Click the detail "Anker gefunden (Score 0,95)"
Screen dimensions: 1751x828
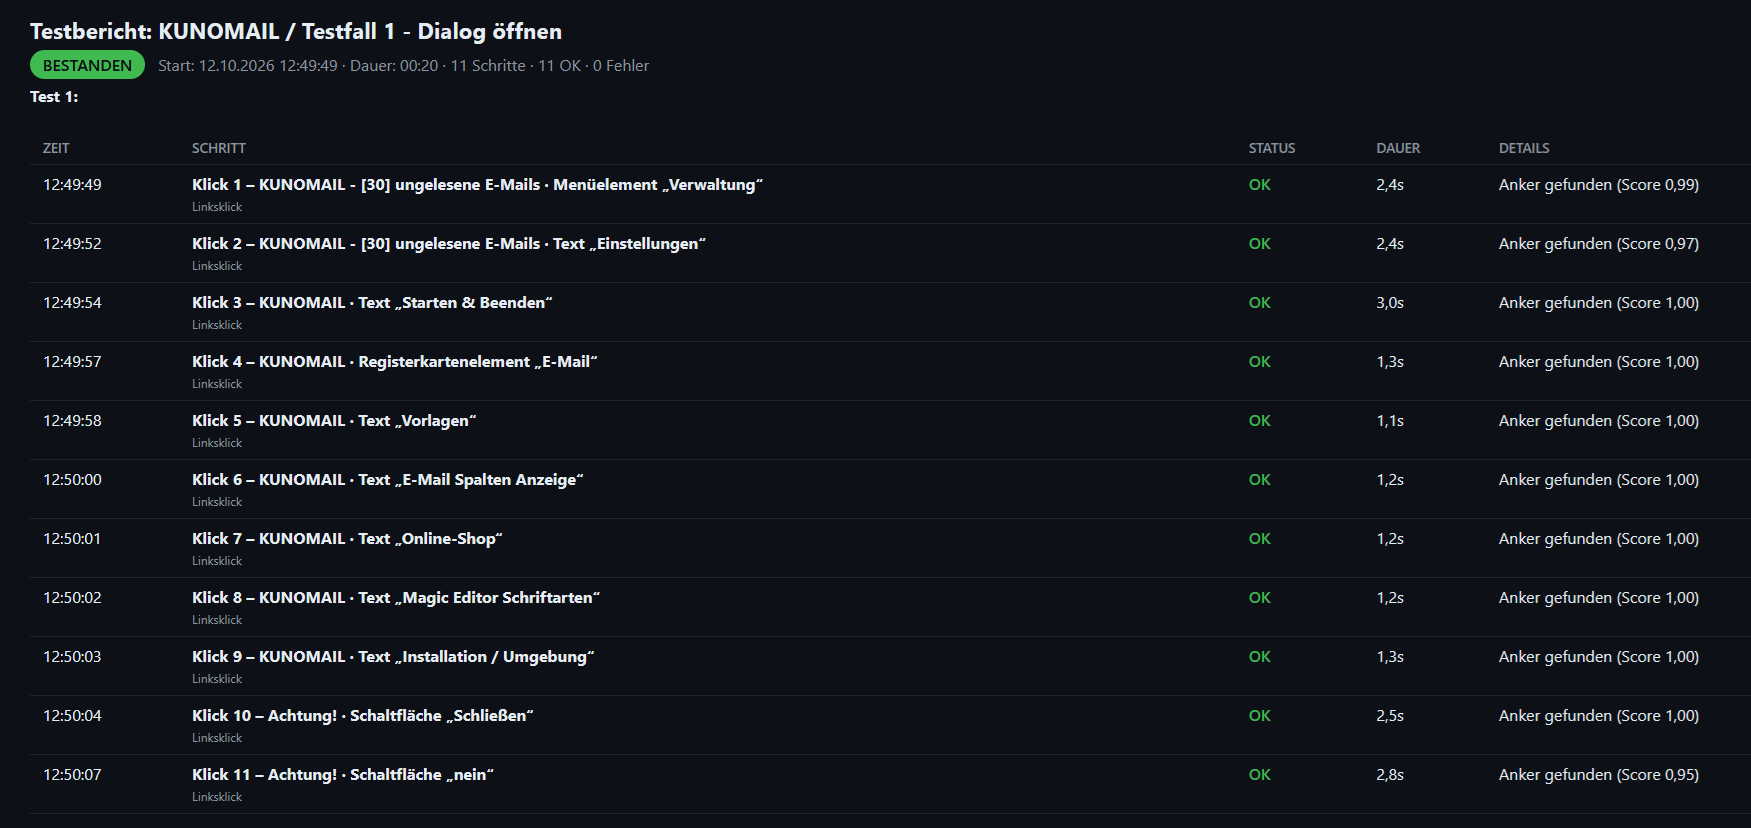(1599, 775)
